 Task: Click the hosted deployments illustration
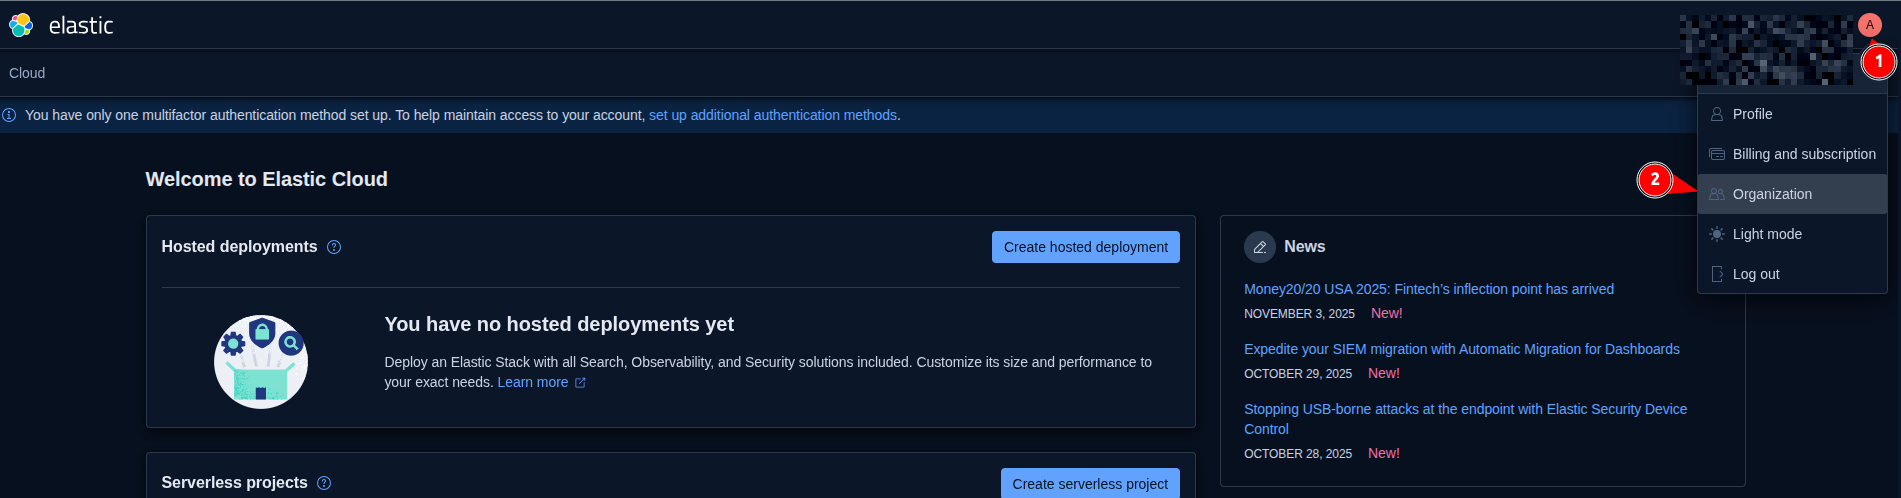pyautogui.click(x=261, y=362)
